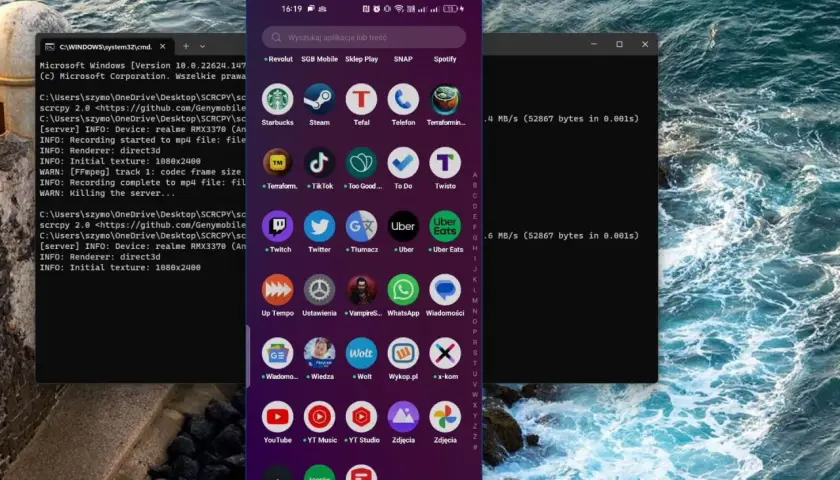
Task: Launch the YouTube app
Action: tap(278, 417)
